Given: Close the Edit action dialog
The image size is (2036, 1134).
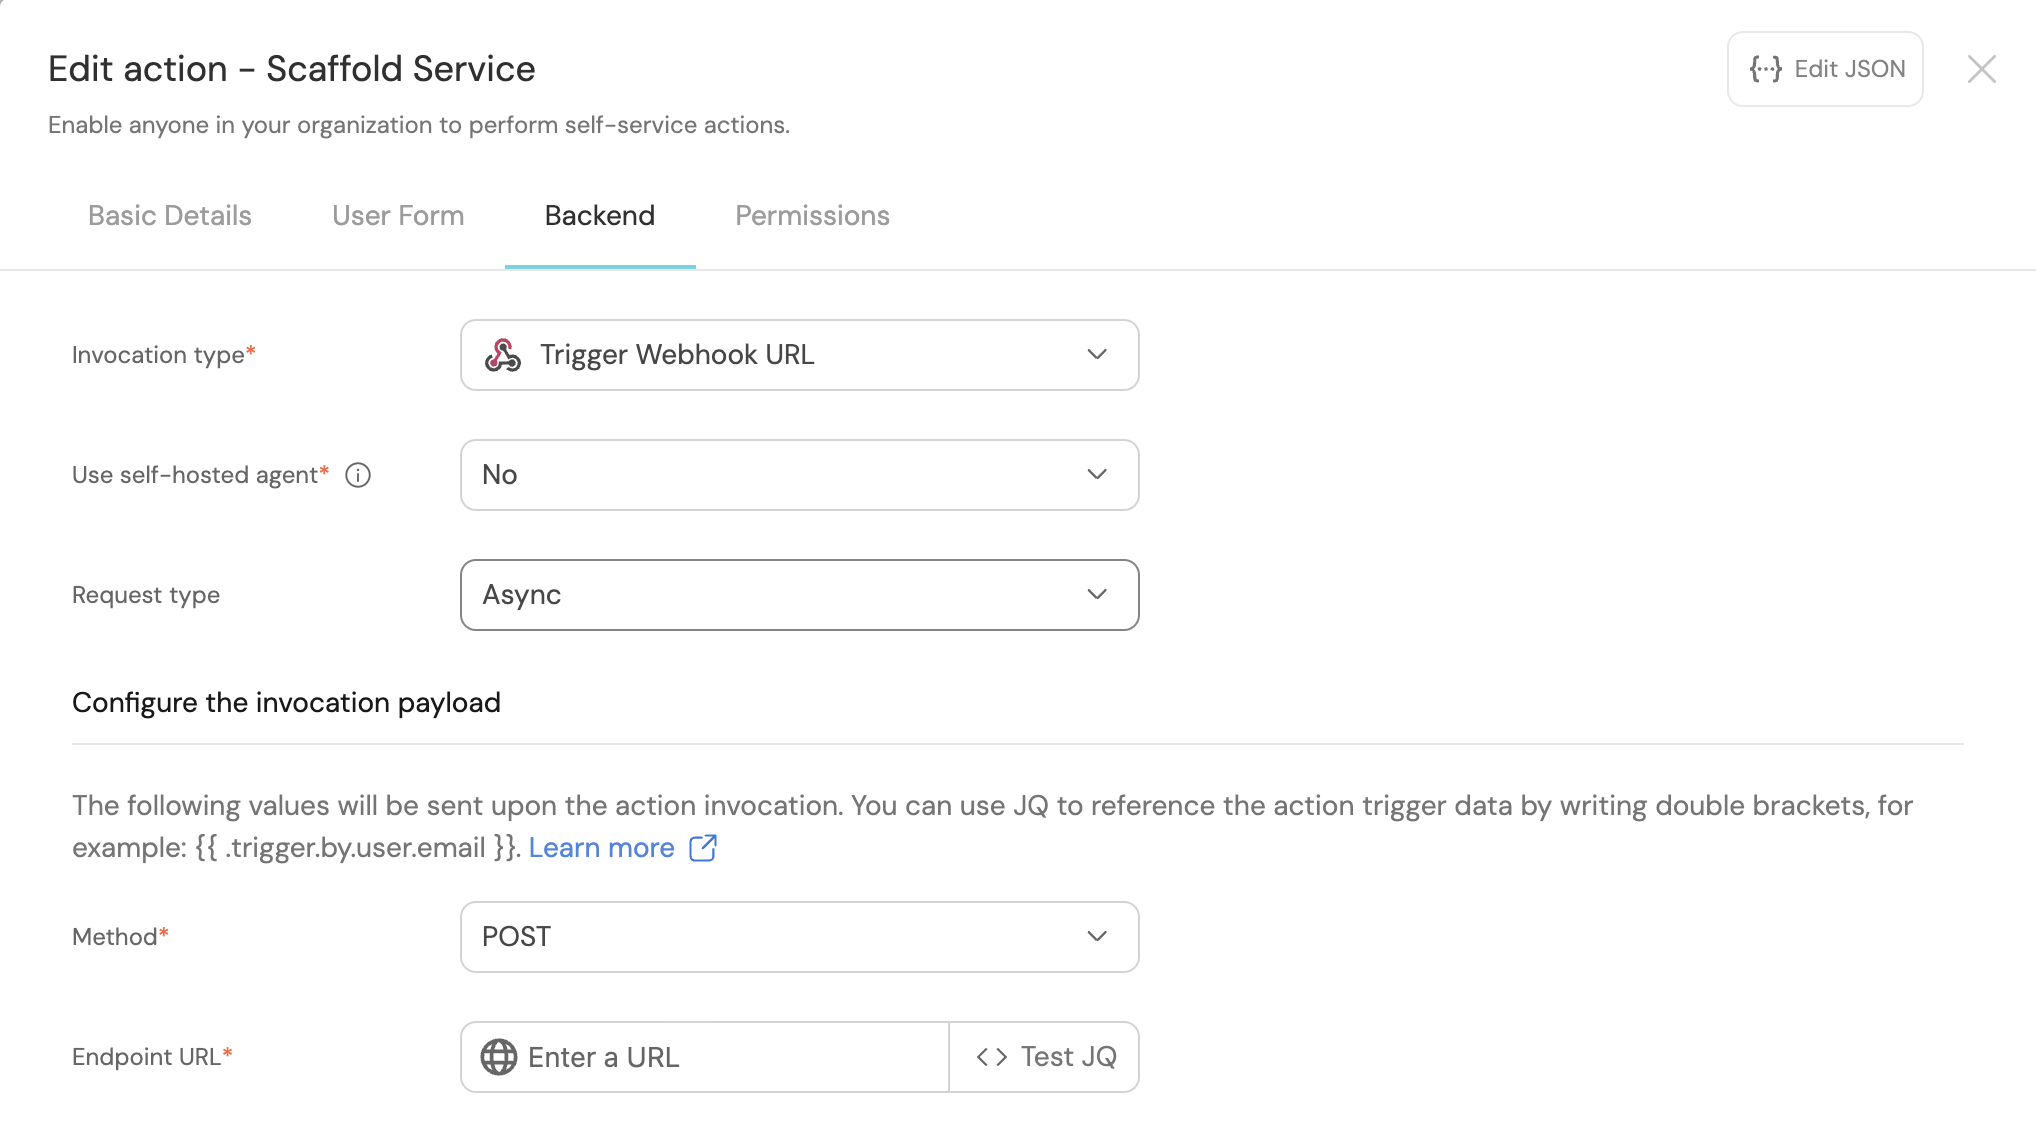Looking at the screenshot, I should [1981, 69].
